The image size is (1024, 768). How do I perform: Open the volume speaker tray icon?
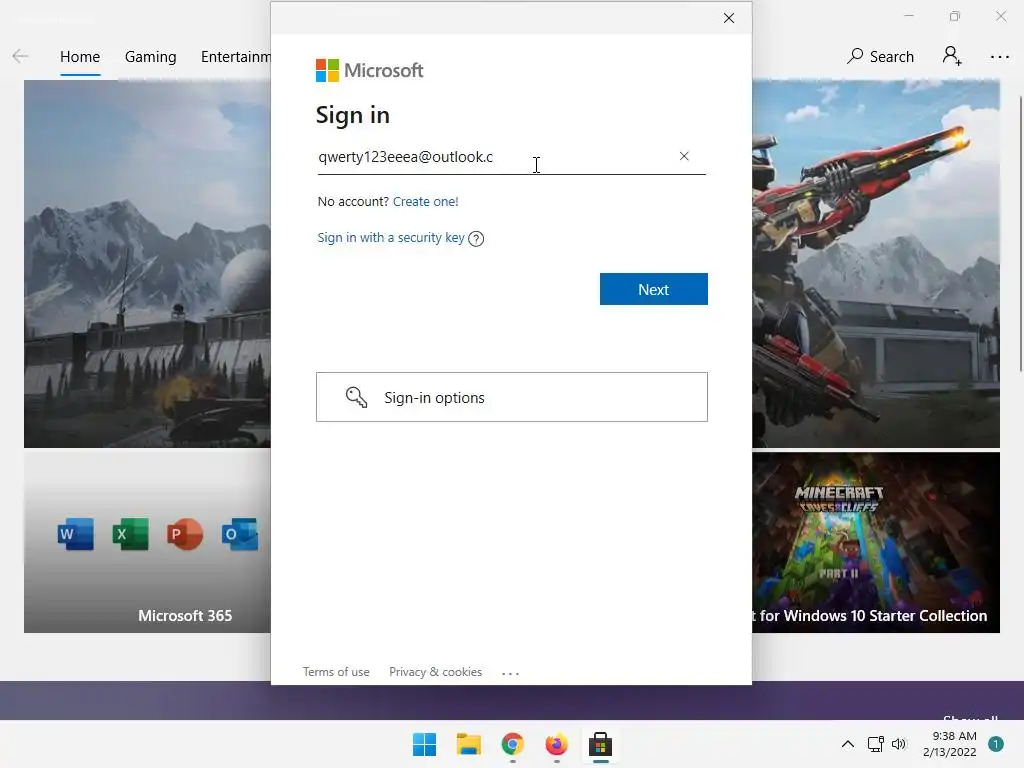click(x=899, y=744)
